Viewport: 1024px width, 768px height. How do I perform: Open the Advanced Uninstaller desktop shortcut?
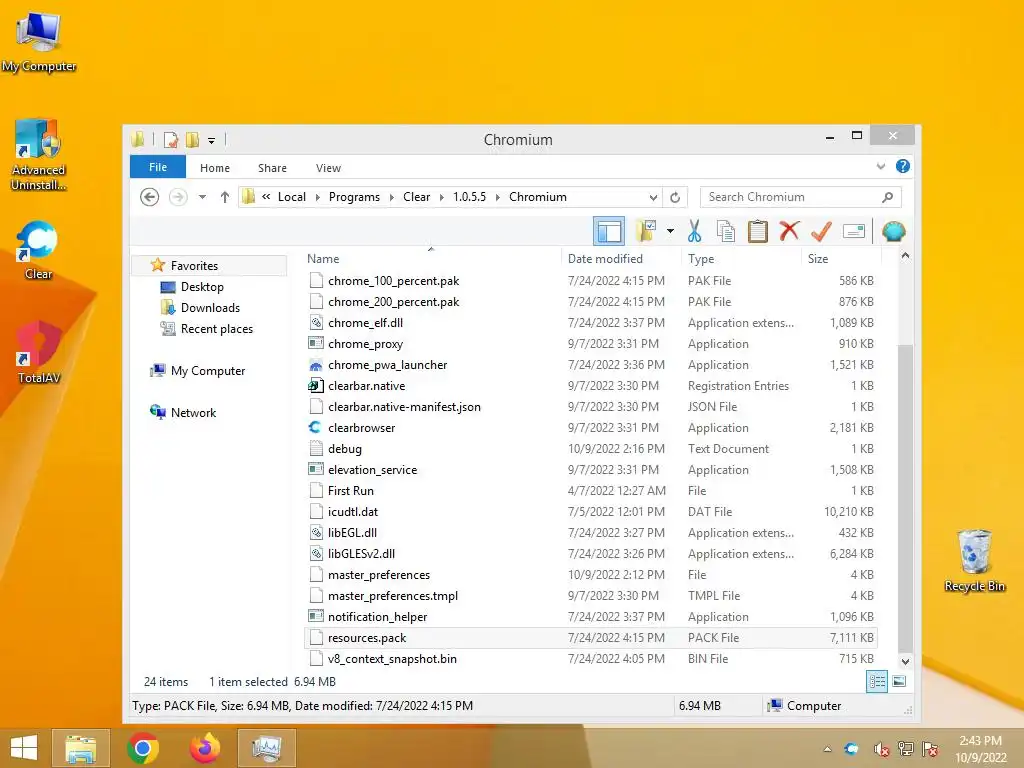[39, 155]
